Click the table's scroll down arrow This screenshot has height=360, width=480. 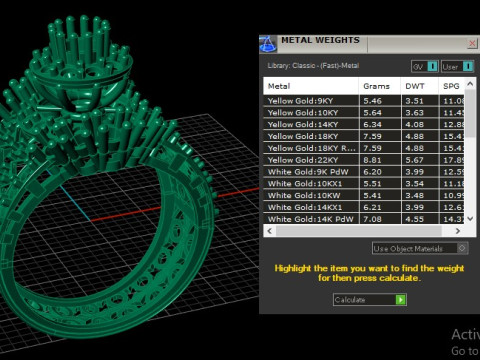tap(470, 219)
